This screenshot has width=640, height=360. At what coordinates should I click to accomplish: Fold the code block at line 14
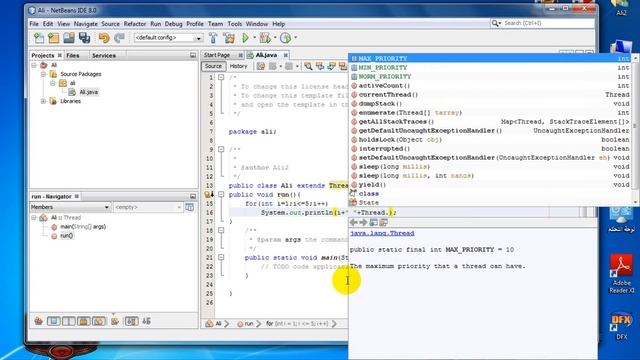pos(221,194)
